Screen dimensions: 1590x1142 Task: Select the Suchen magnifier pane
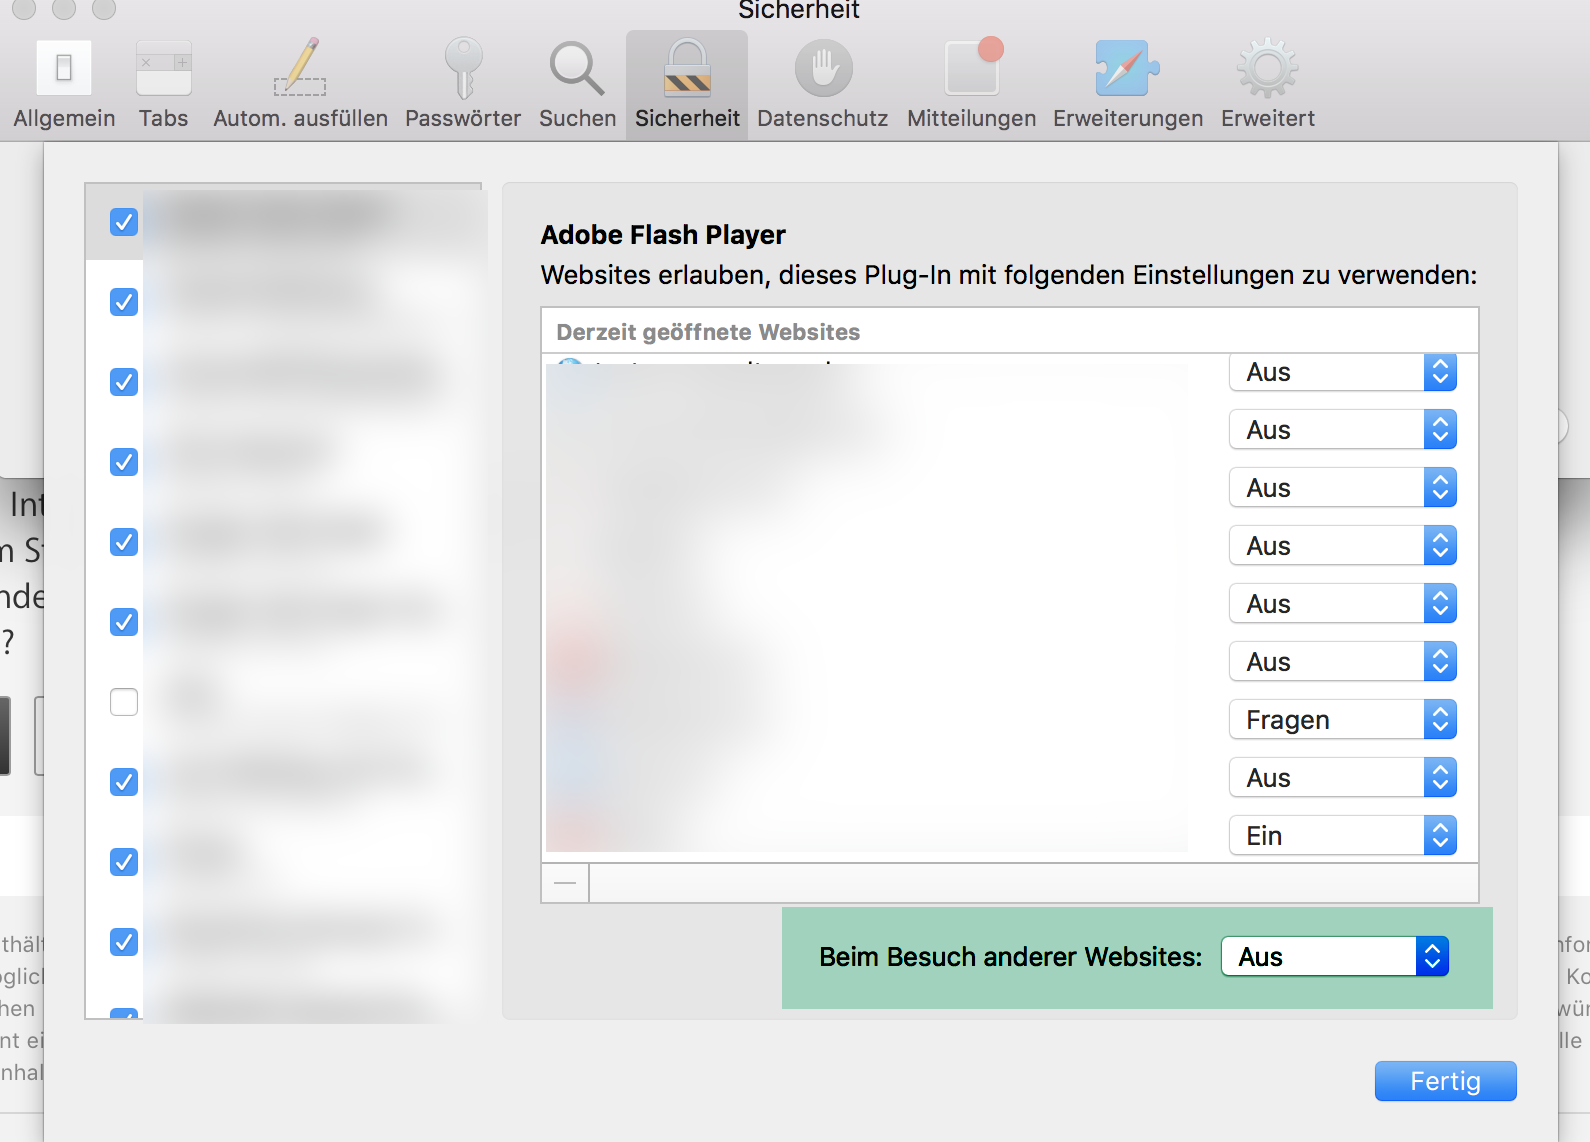[577, 85]
